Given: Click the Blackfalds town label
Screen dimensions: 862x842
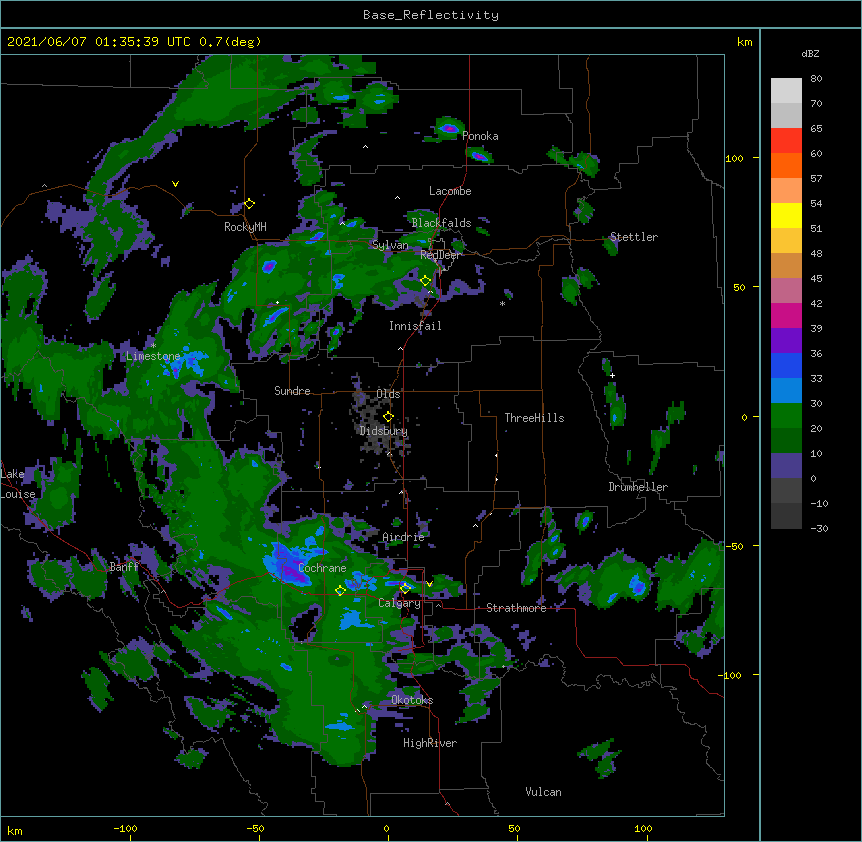Looking at the screenshot, I should (x=441, y=223).
